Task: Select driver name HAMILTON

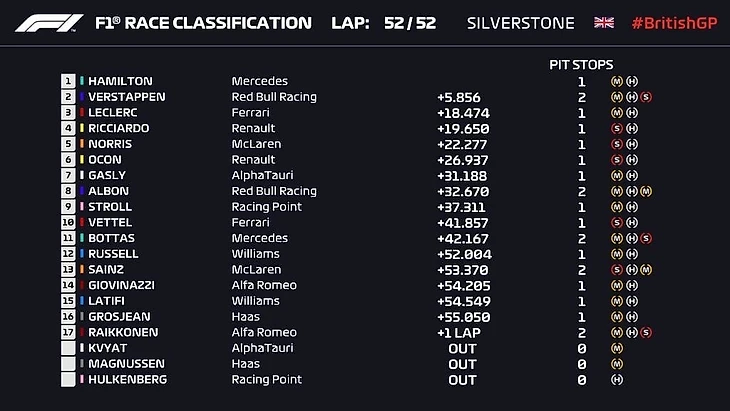Action: (x=122, y=81)
